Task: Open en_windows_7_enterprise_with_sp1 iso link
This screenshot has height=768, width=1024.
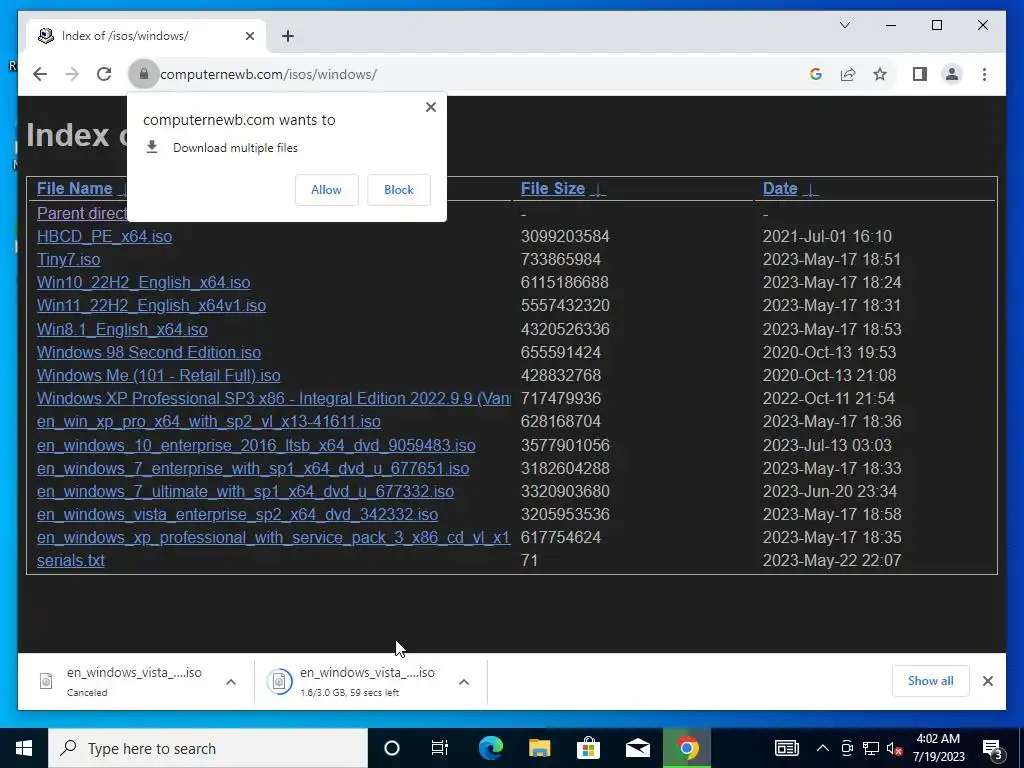Action: point(253,468)
